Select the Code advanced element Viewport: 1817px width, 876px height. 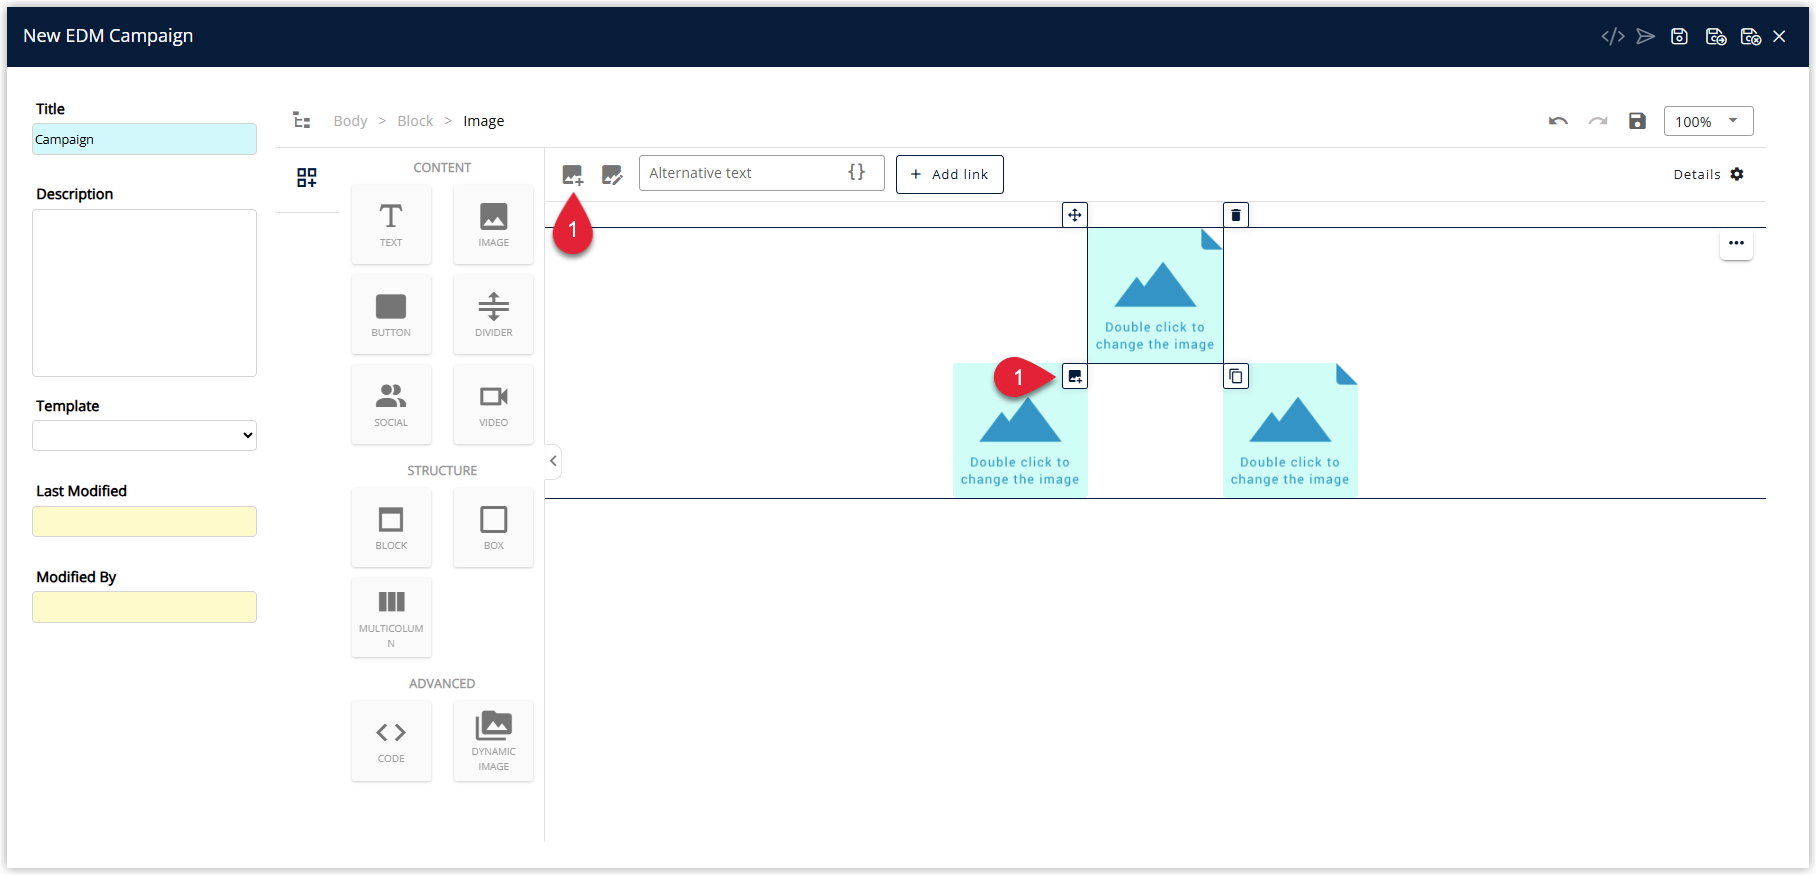tap(391, 740)
